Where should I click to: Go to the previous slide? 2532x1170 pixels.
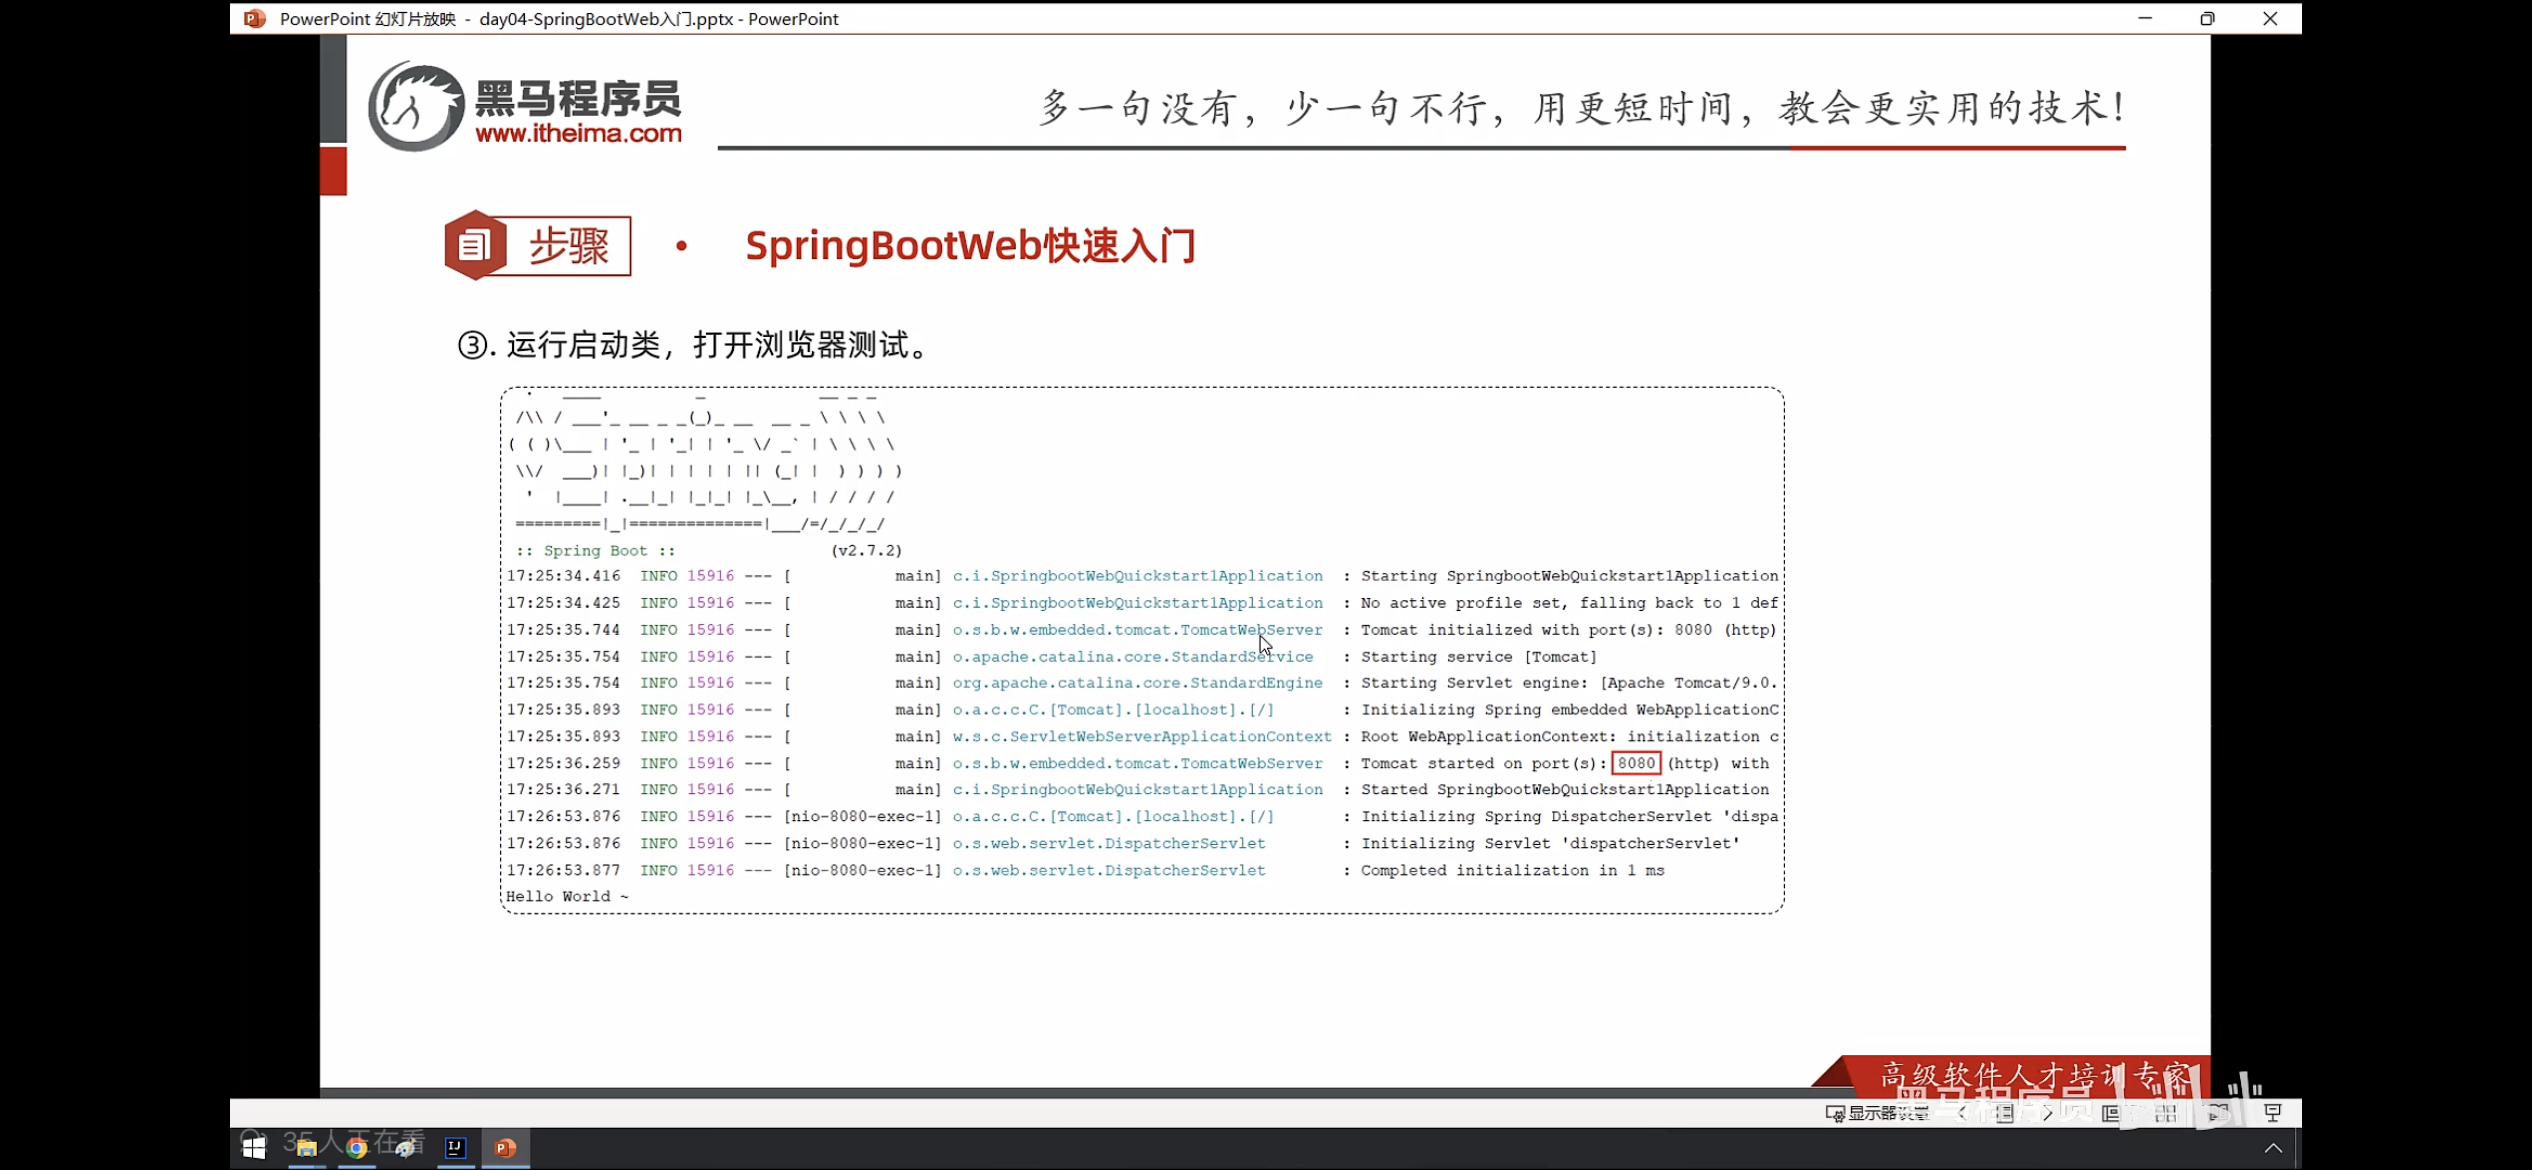pos(1962,1113)
